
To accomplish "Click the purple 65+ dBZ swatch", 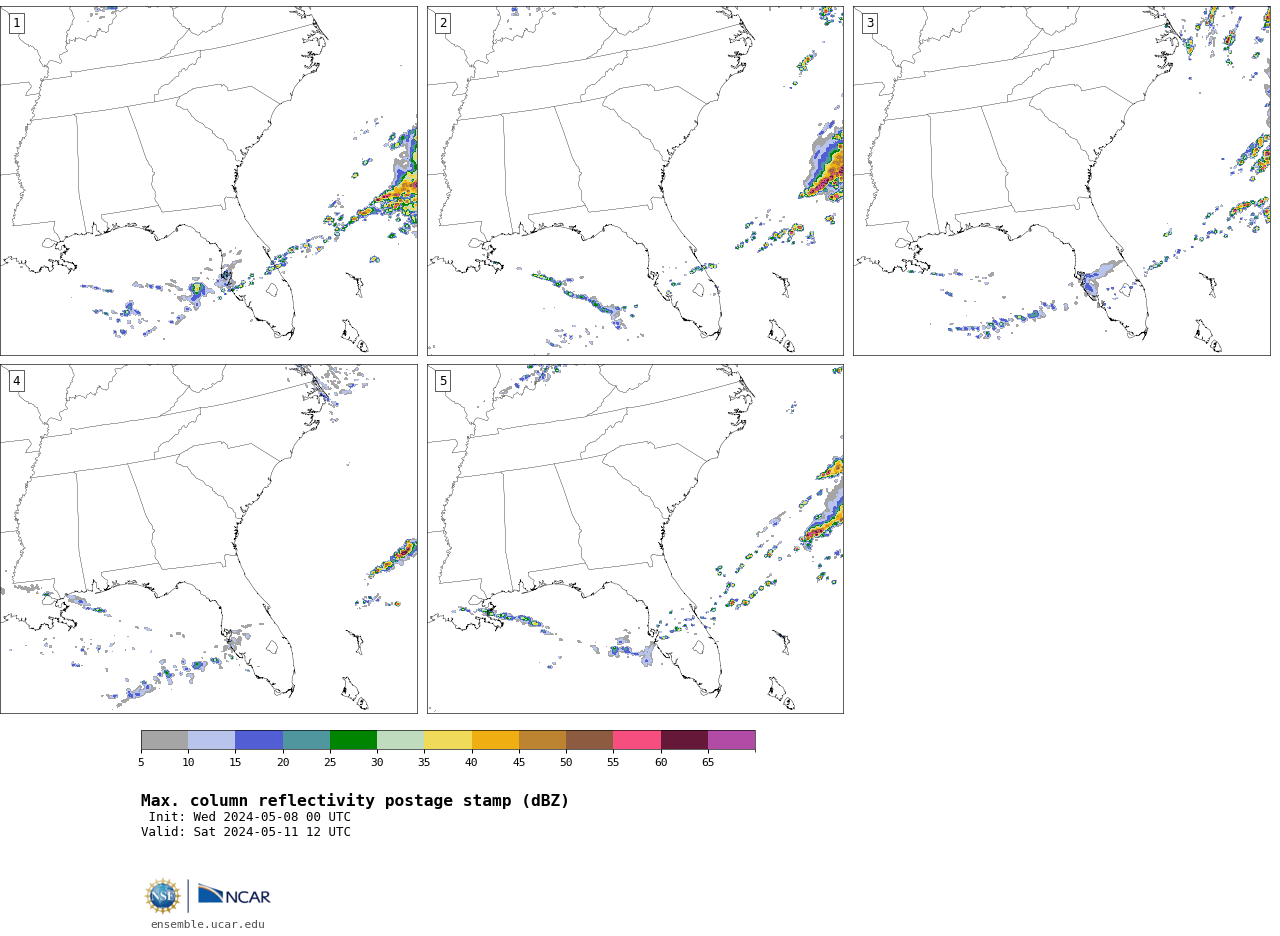I will (731, 740).
